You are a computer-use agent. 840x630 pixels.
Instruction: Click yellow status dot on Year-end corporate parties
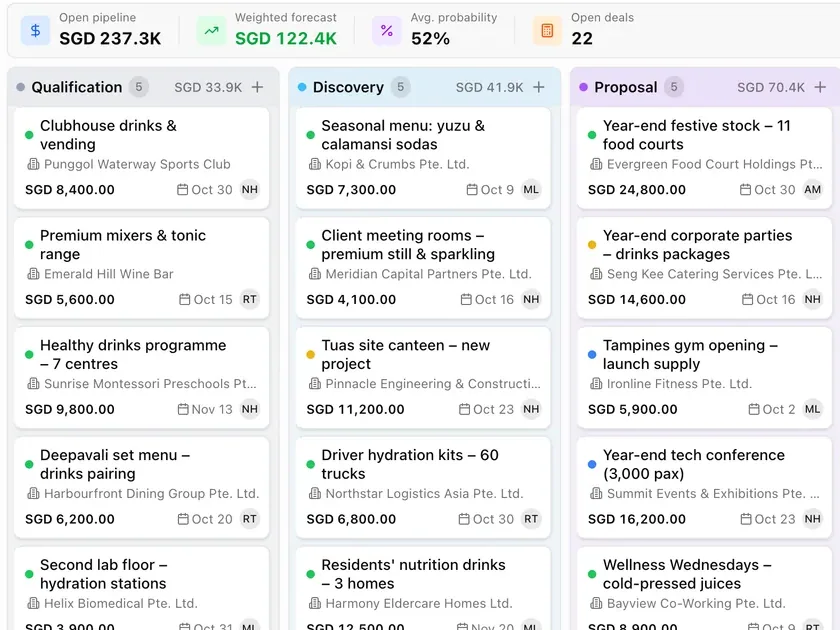592,245
